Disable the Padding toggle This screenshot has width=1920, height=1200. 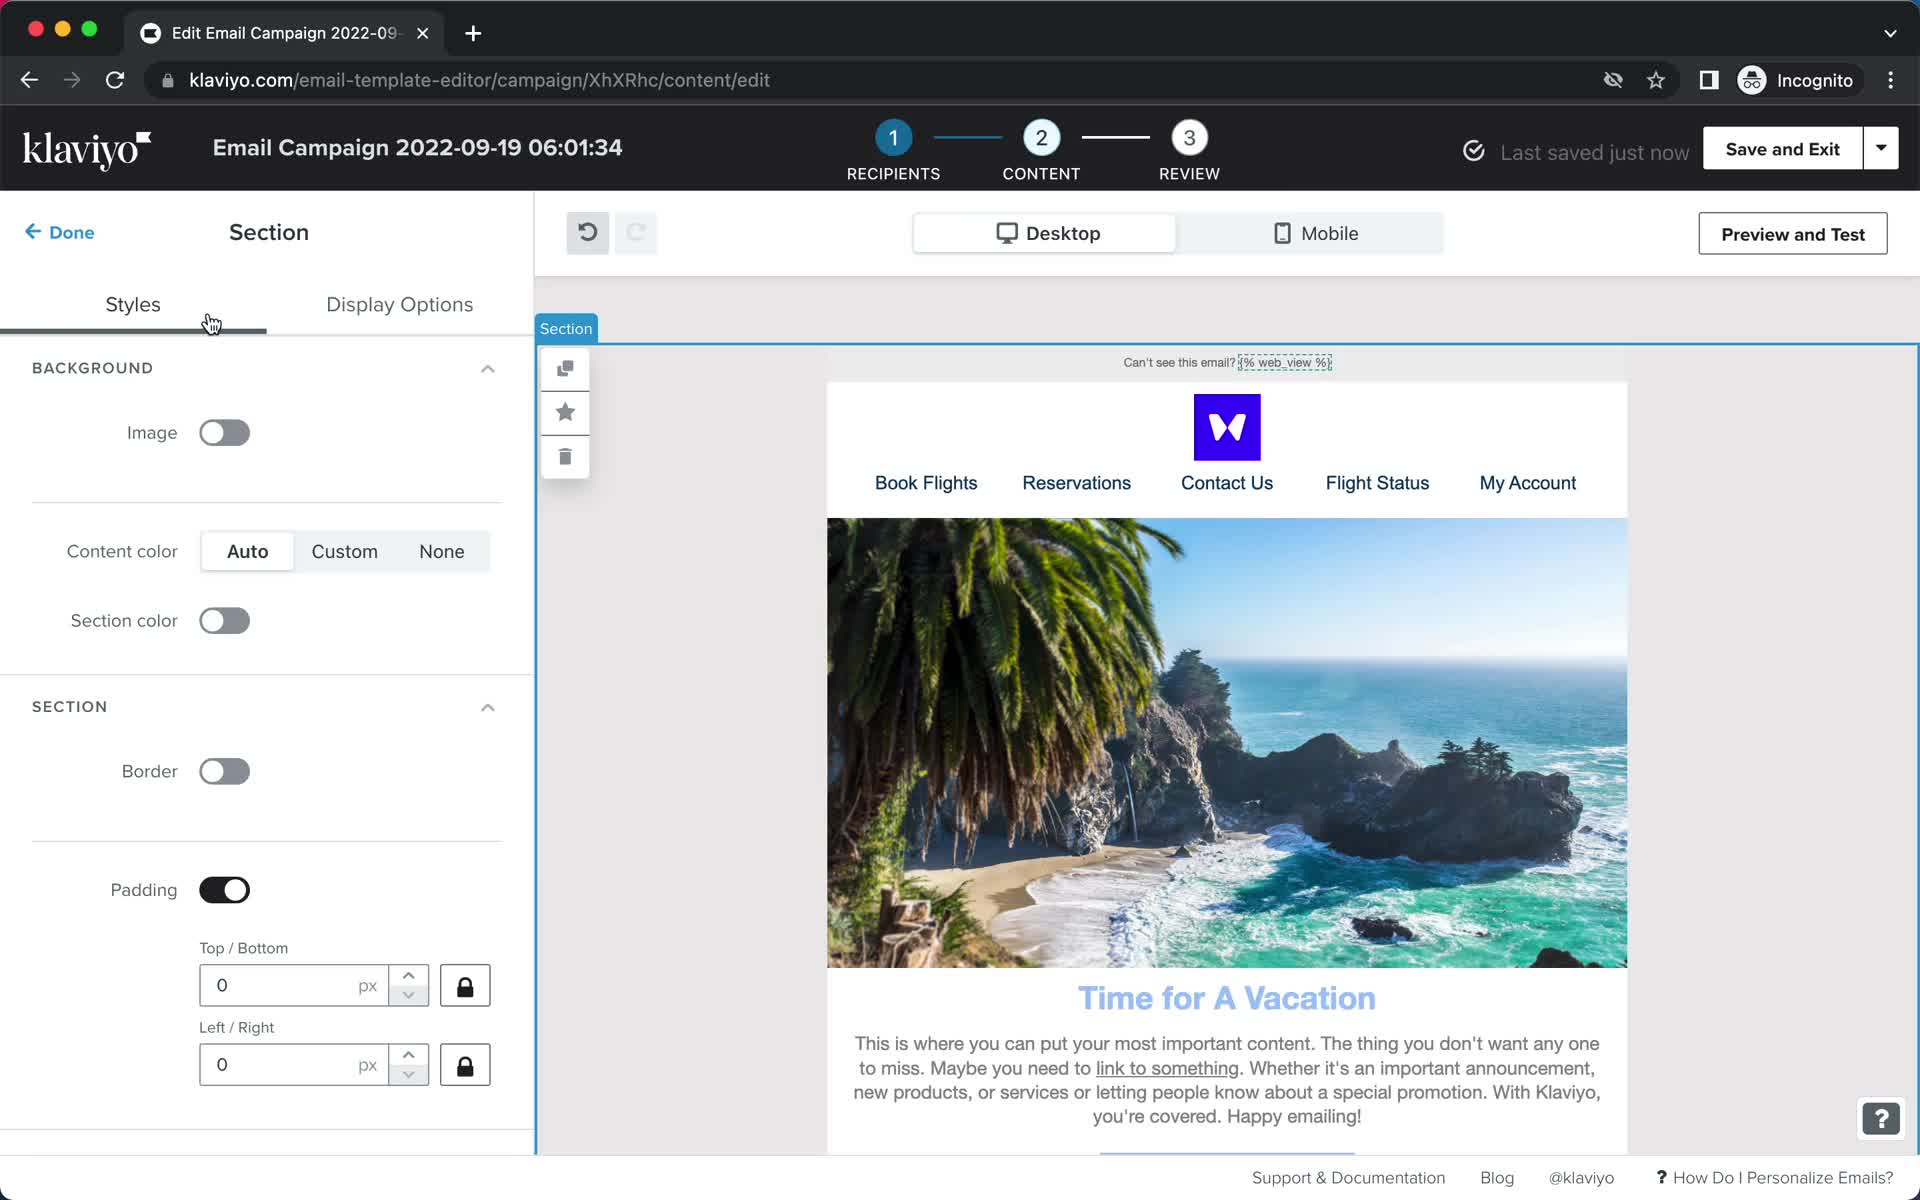pos(224,890)
